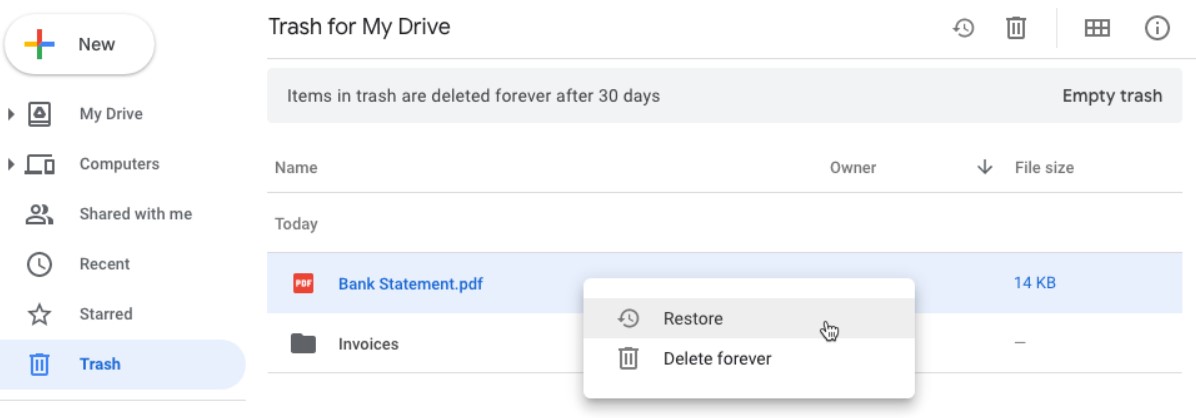Open Trash in the sidebar

[123, 364]
